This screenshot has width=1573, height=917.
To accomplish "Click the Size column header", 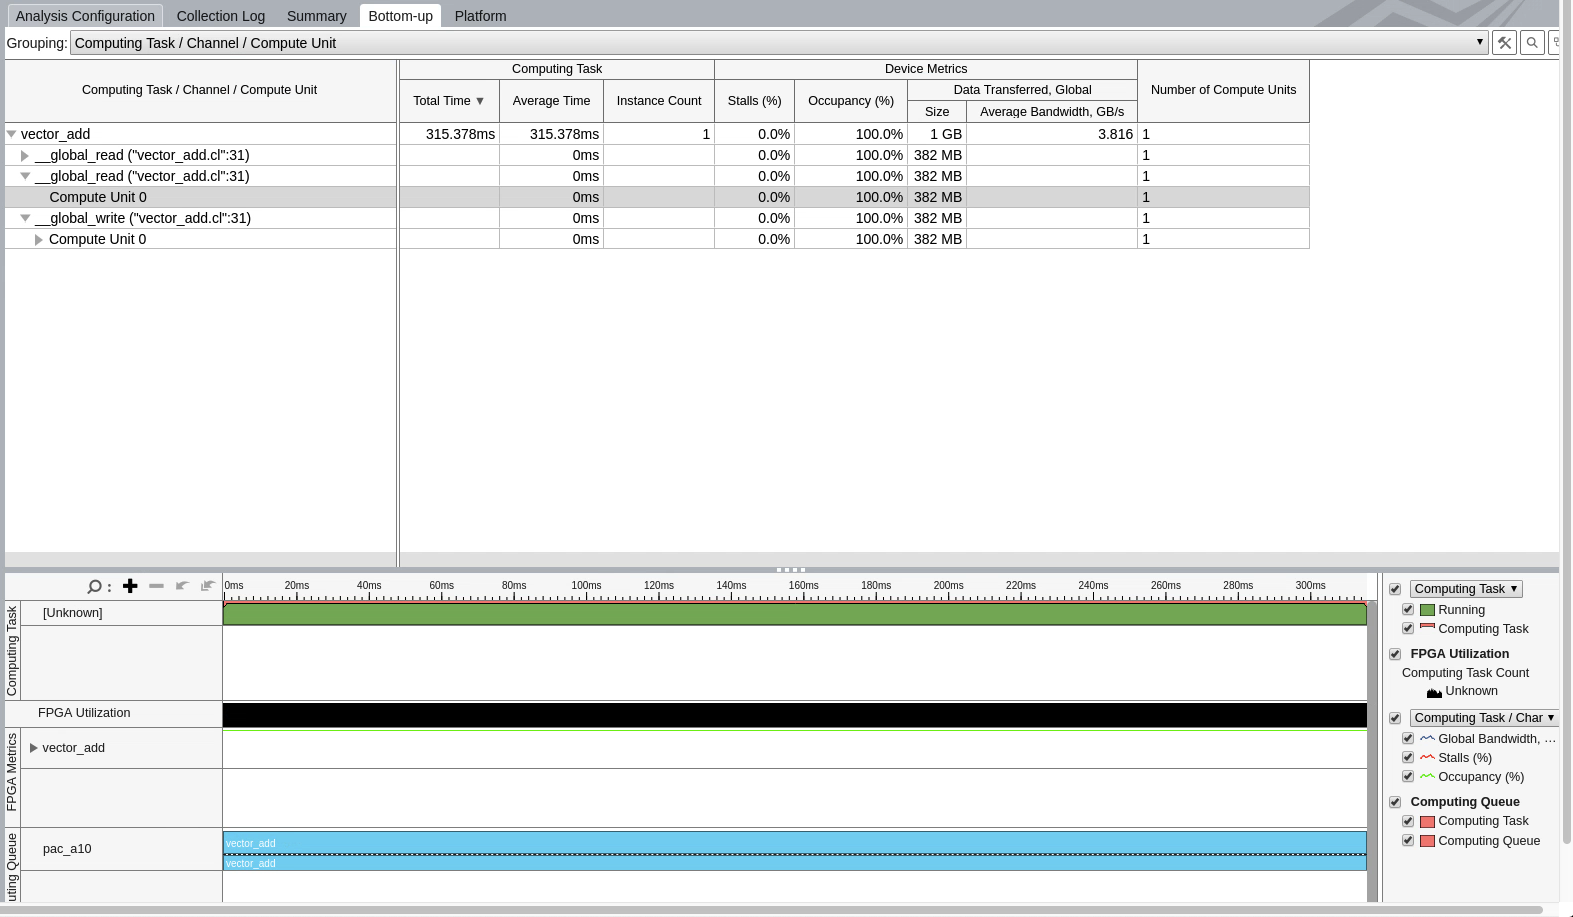I will 937,112.
